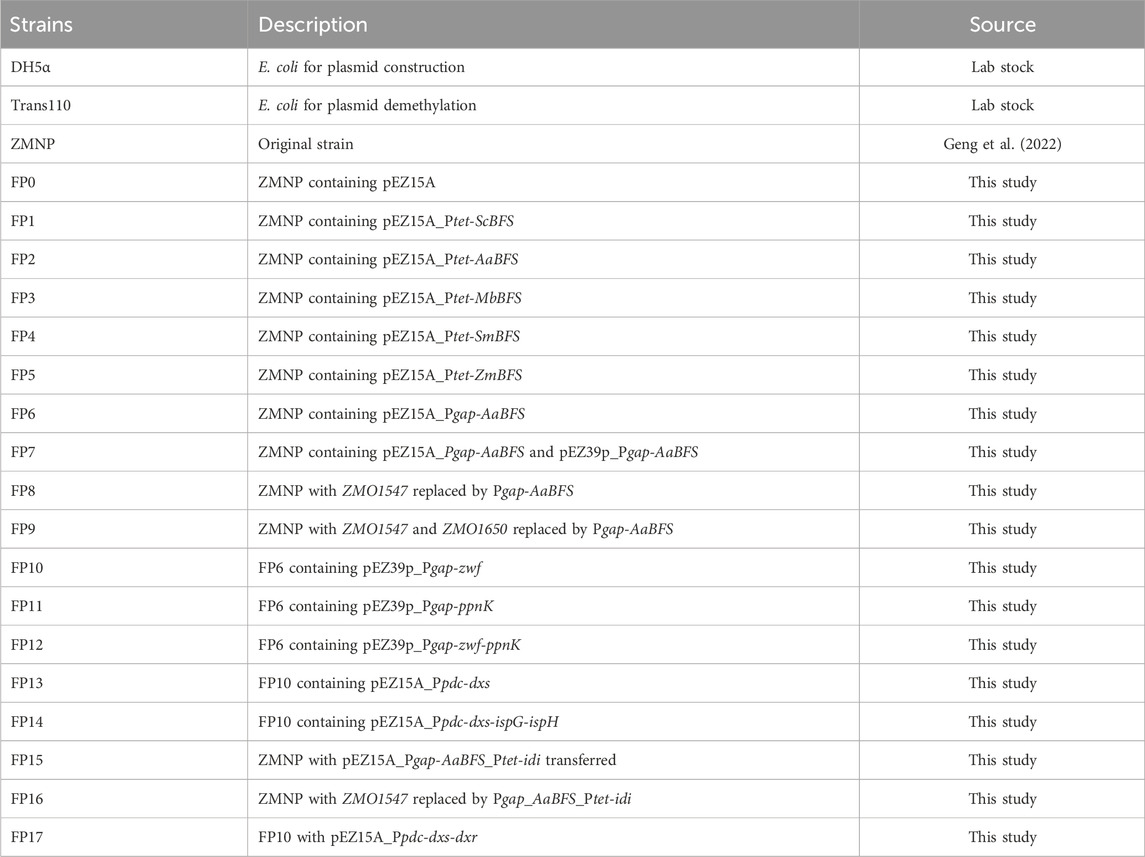The height and width of the screenshot is (857, 1145).
Task: Select the Trans110 strain cell
Action: point(123,106)
